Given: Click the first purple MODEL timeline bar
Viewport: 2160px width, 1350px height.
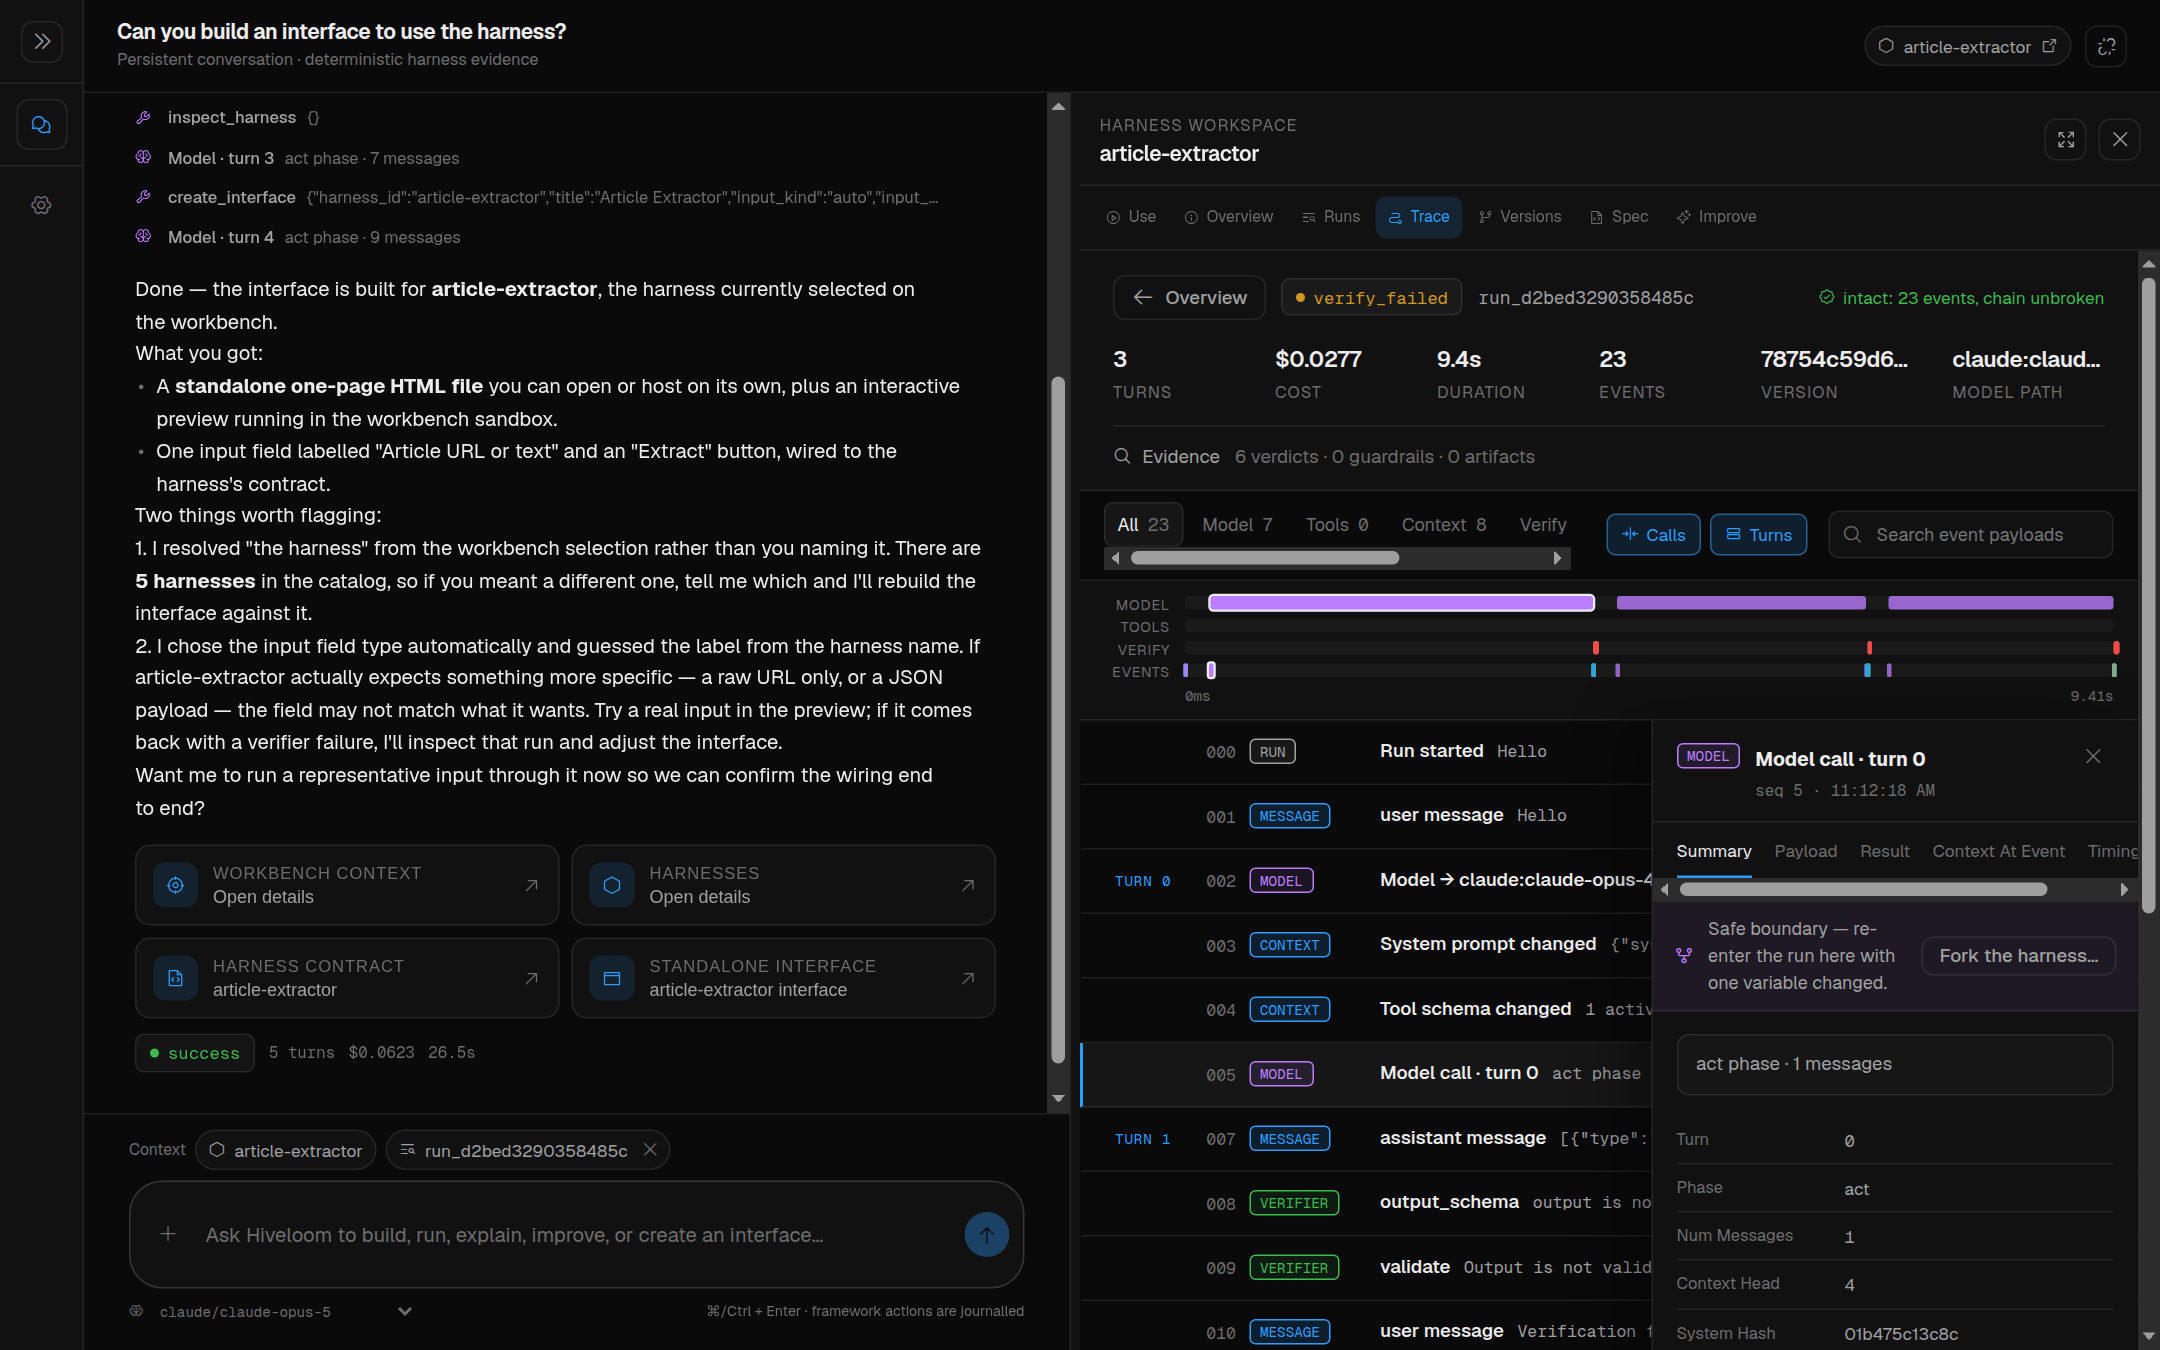Looking at the screenshot, I should pos(1401,603).
